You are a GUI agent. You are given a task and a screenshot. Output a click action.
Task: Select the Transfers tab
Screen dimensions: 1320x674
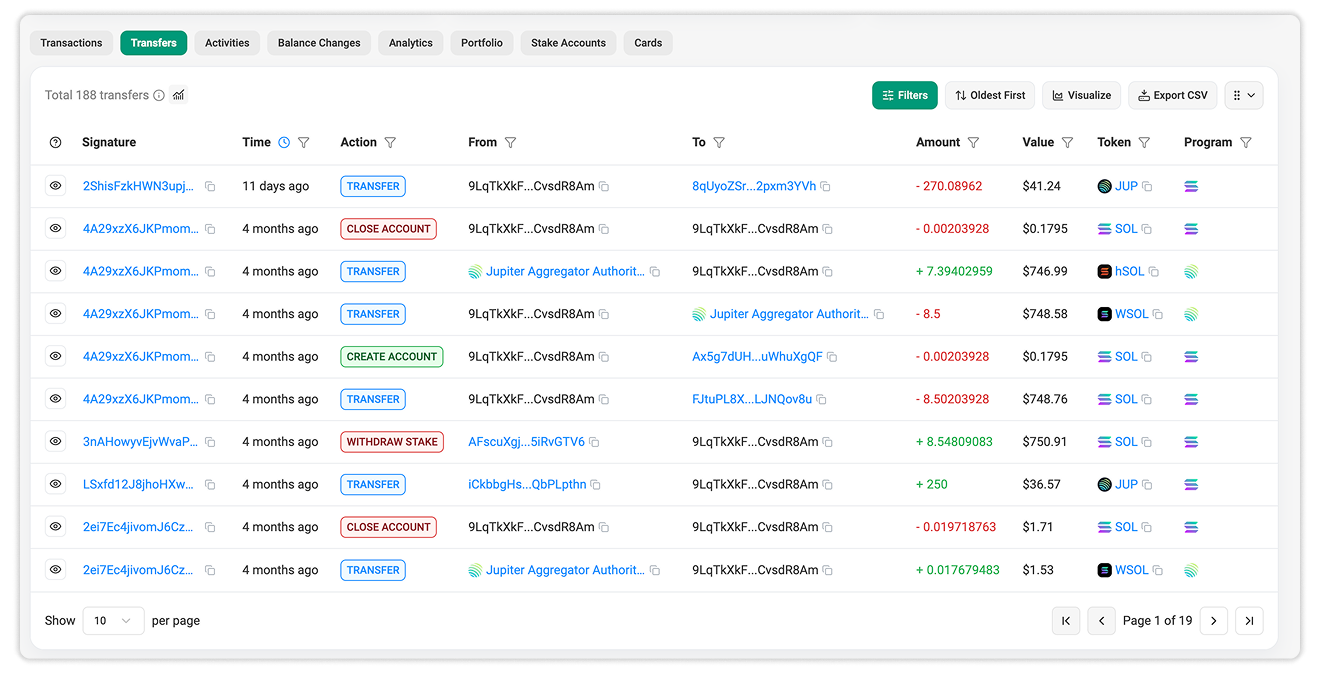pyautogui.click(x=153, y=43)
